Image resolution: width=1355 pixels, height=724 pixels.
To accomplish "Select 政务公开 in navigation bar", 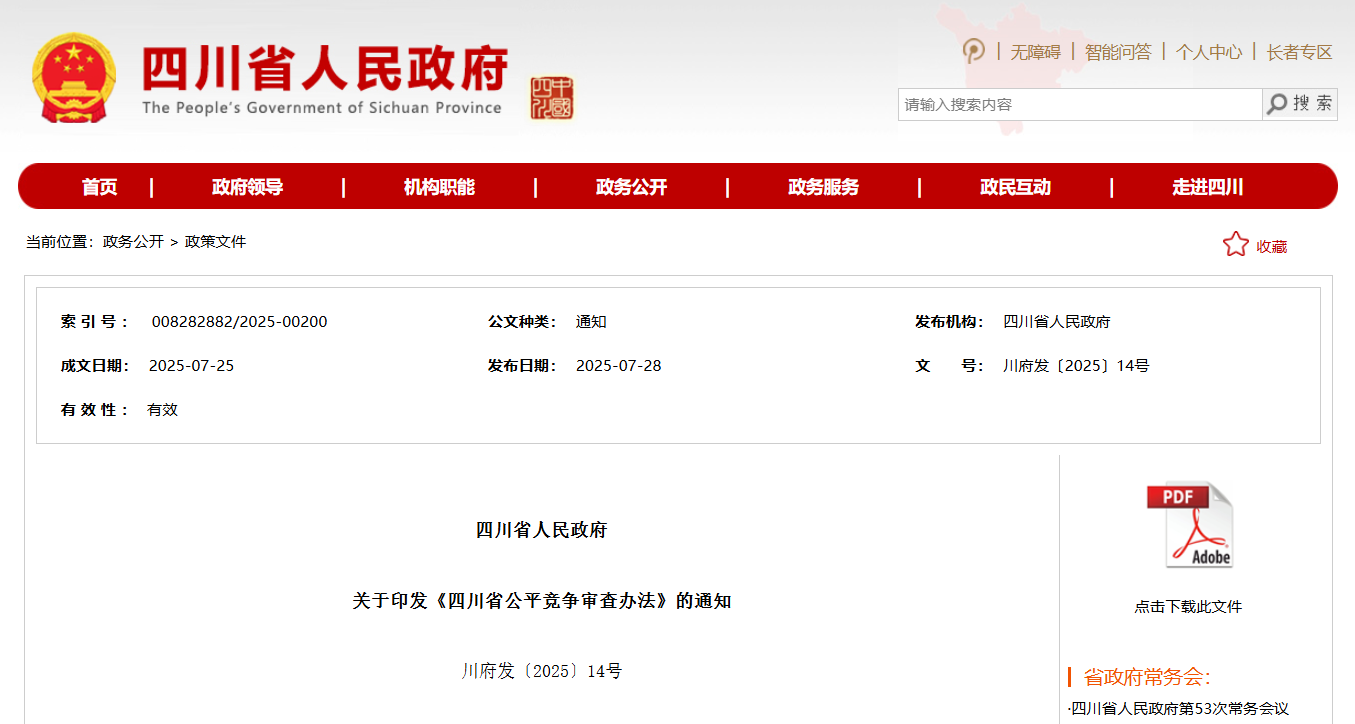I will tap(631, 187).
